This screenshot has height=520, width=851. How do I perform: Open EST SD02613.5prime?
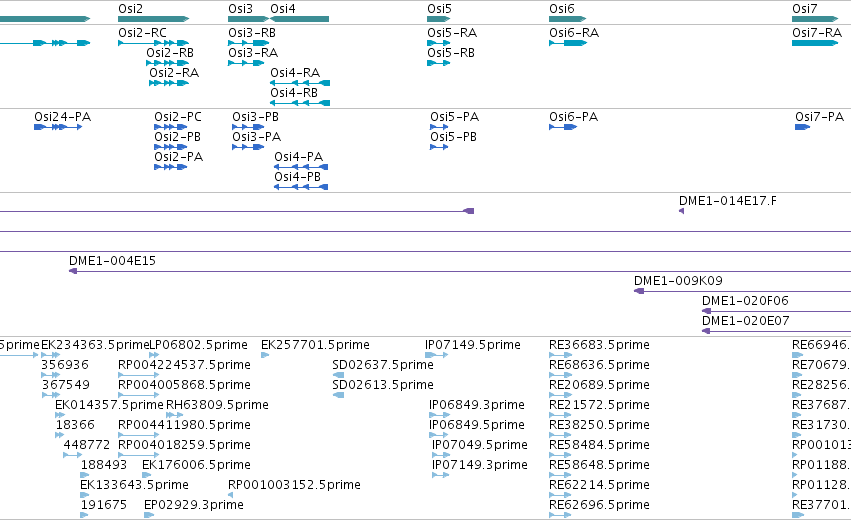383,385
